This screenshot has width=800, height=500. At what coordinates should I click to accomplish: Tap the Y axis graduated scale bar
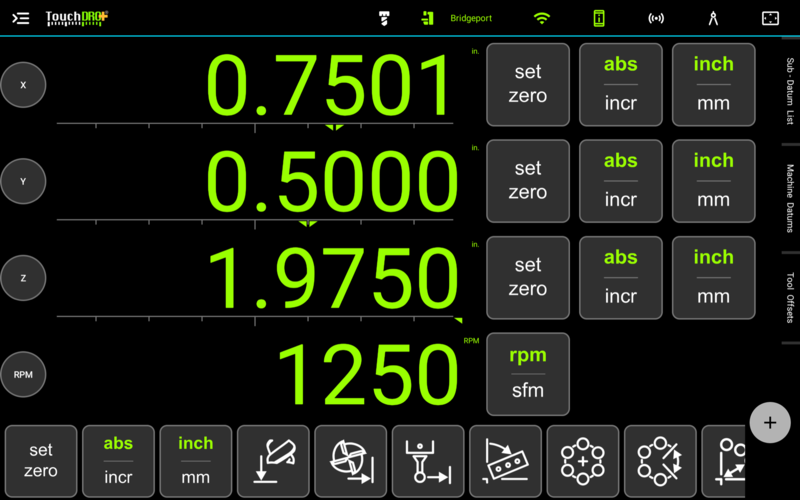click(x=255, y=222)
